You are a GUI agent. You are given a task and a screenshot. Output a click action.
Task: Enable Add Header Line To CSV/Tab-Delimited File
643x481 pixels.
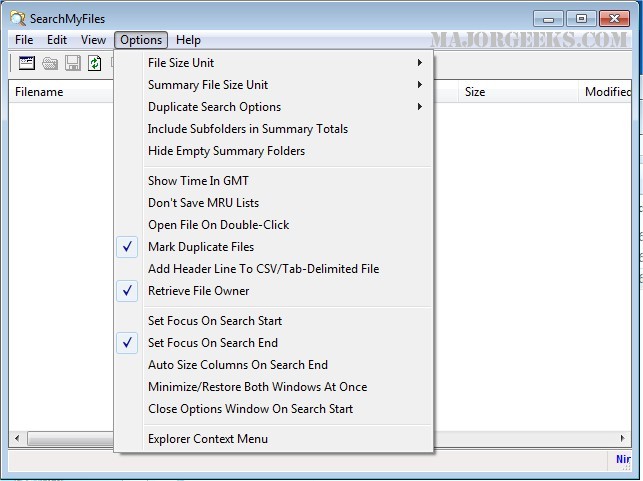(x=274, y=269)
